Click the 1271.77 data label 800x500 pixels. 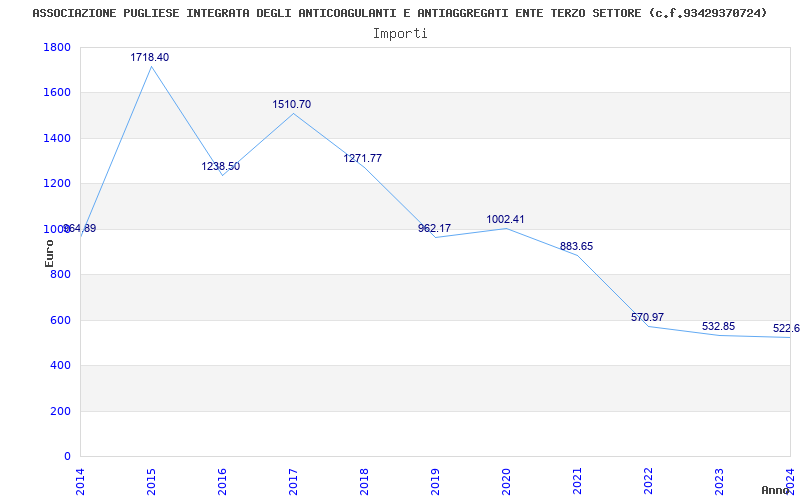point(362,158)
